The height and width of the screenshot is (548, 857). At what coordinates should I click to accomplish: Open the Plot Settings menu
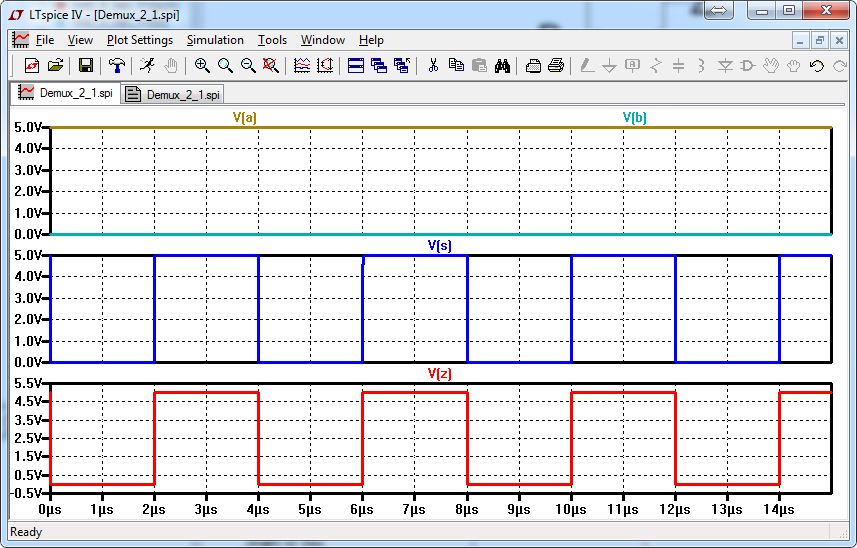click(139, 40)
